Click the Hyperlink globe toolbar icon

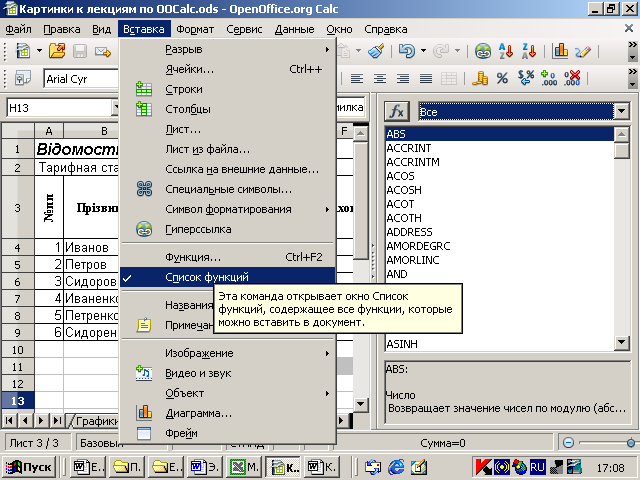coord(483,51)
